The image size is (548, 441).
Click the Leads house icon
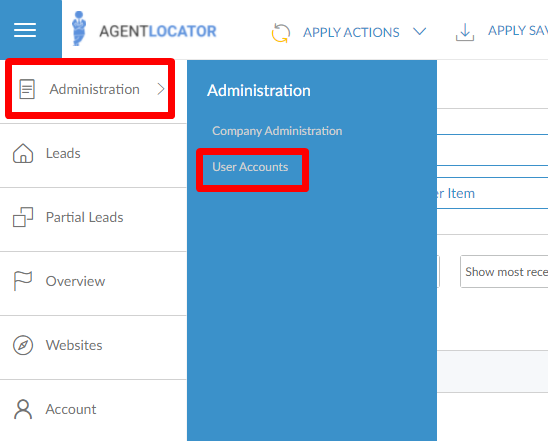coord(23,153)
